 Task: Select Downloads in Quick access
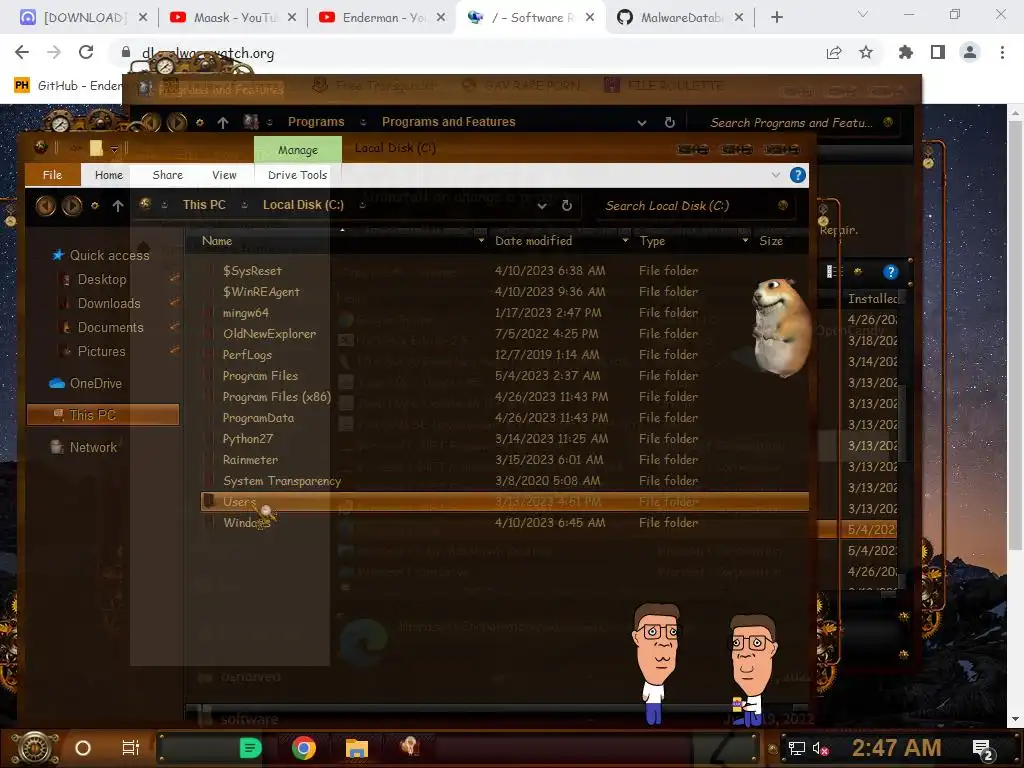[x=108, y=304]
